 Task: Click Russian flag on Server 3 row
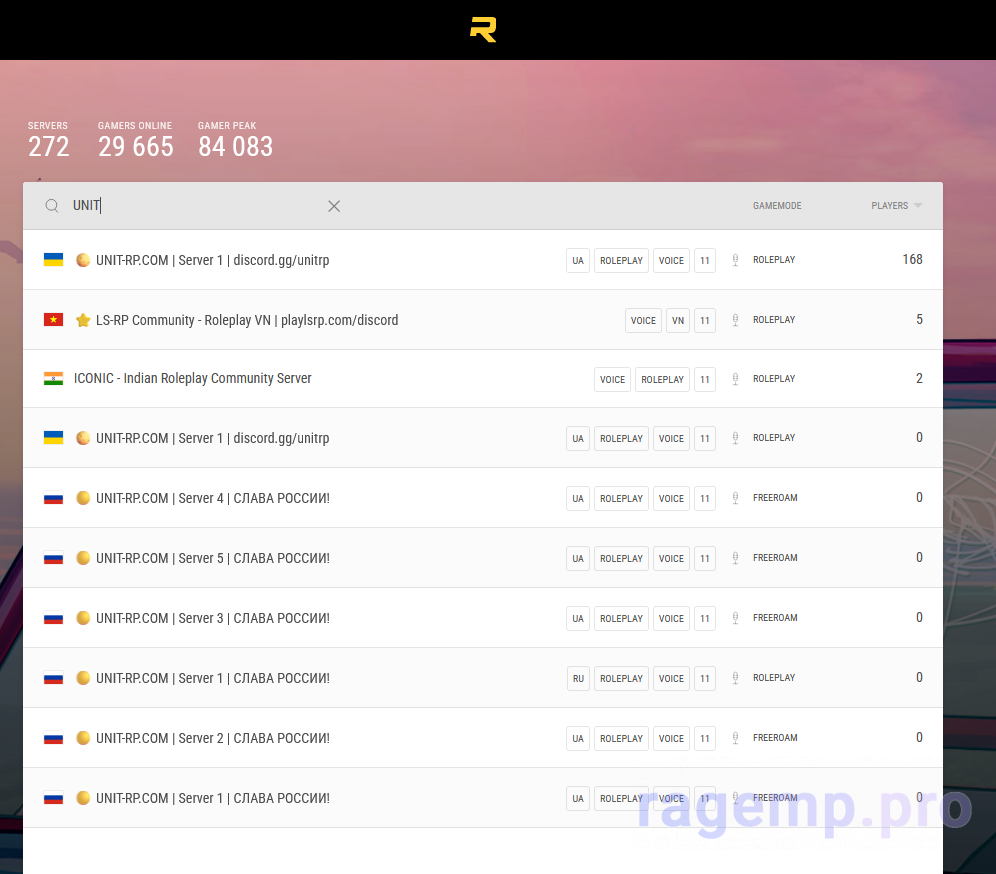click(x=53, y=618)
